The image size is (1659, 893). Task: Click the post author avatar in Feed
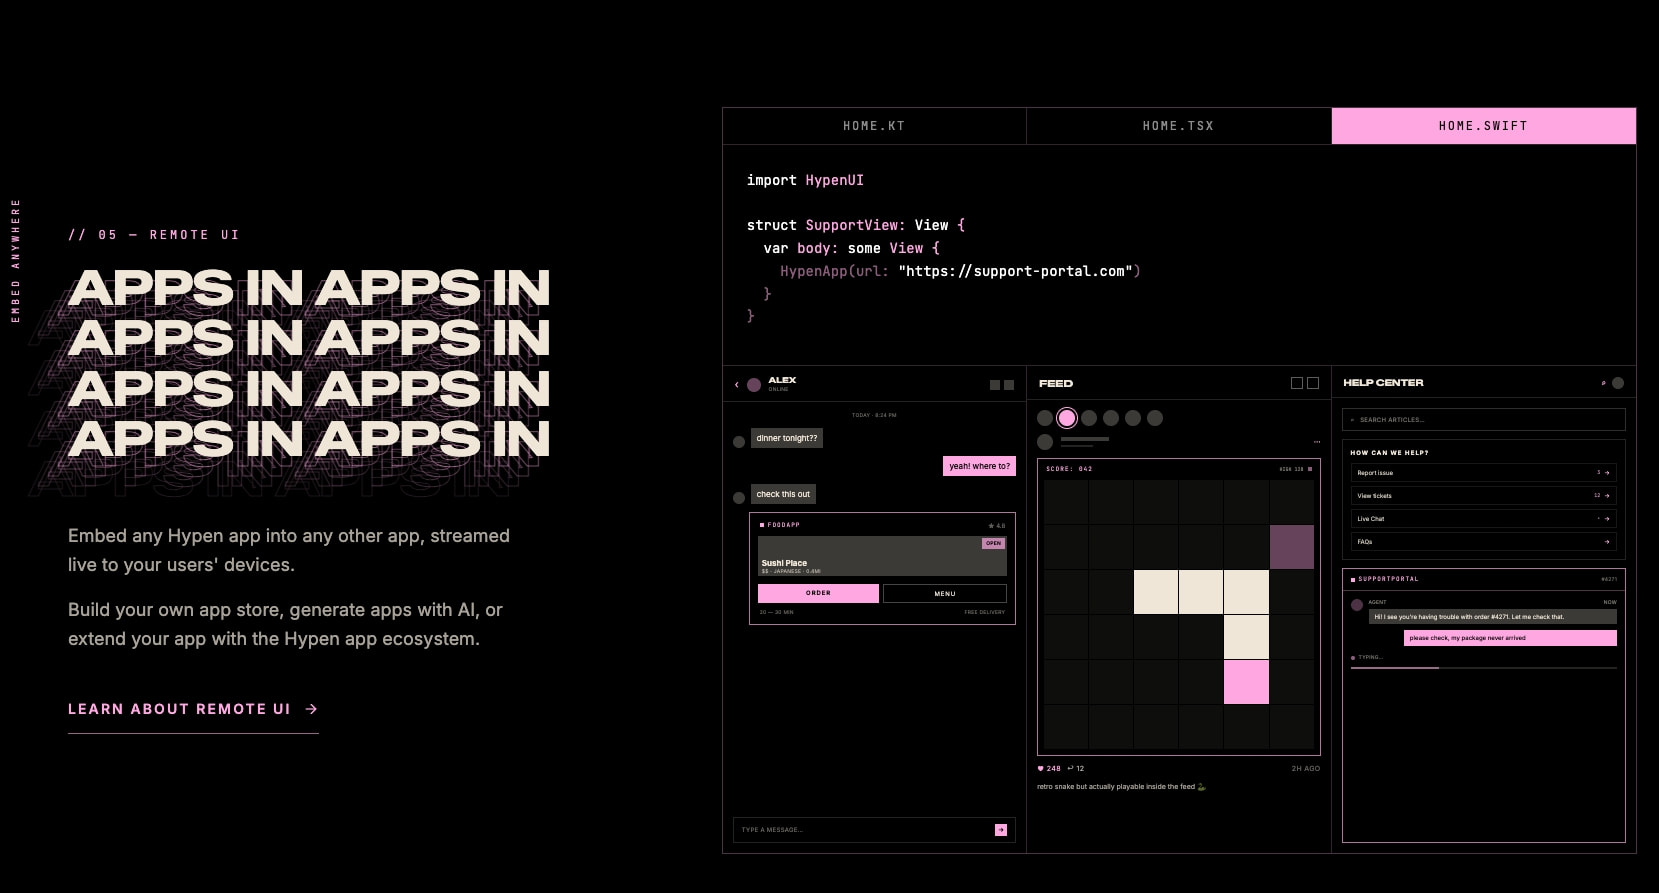point(1045,442)
